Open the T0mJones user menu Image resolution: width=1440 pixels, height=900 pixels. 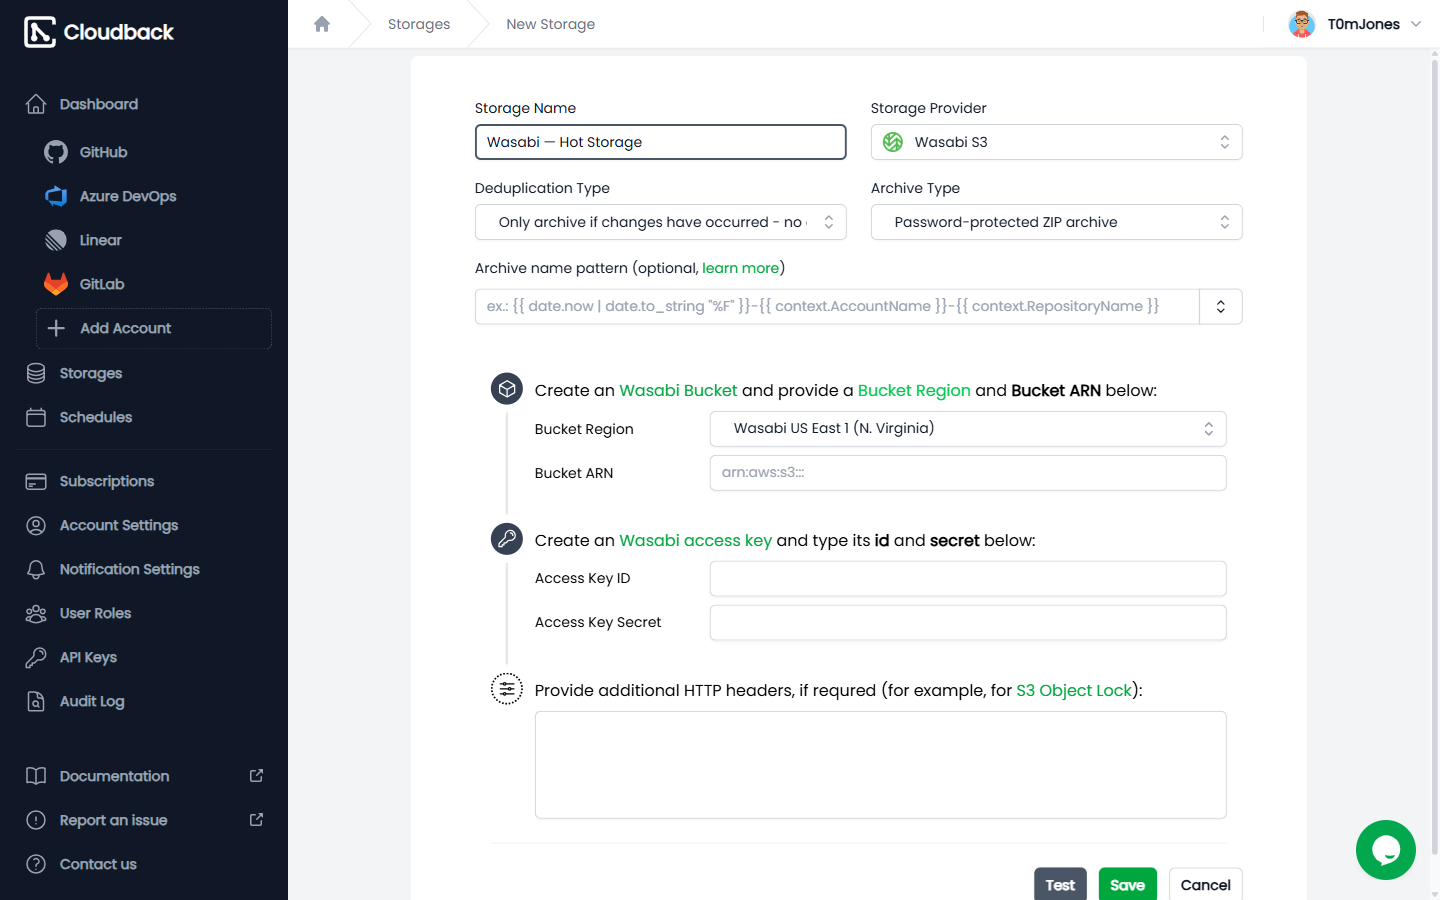point(1355,24)
